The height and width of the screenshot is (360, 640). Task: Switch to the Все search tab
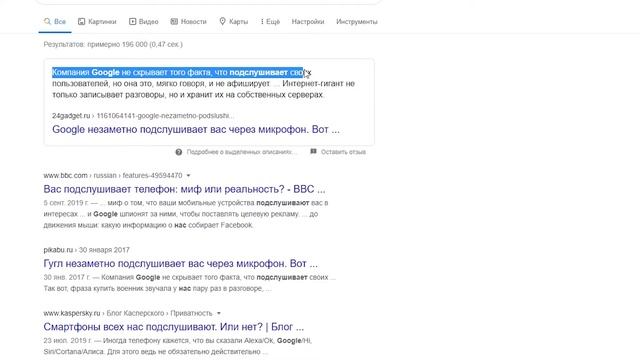pyautogui.click(x=55, y=22)
